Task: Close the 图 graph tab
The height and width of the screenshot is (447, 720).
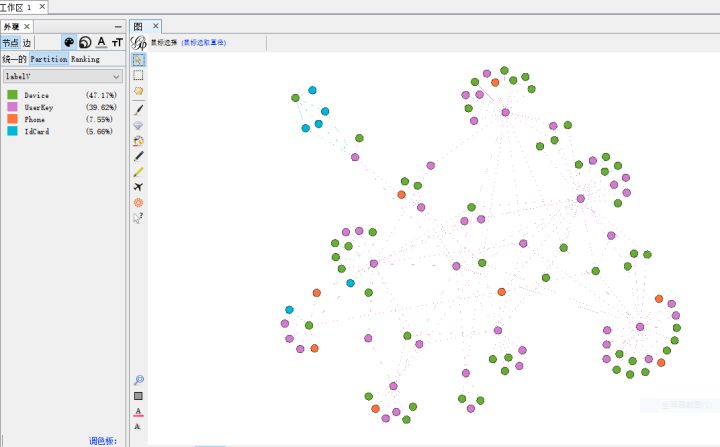Action: click(156, 26)
